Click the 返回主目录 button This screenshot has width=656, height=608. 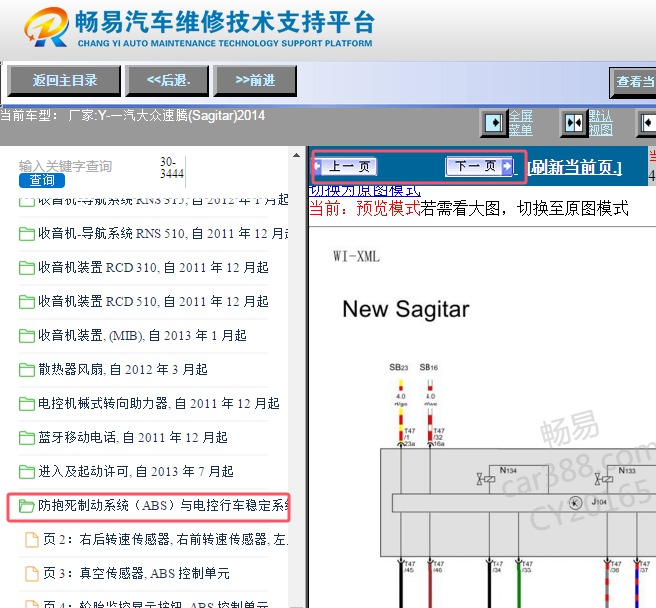click(64, 80)
